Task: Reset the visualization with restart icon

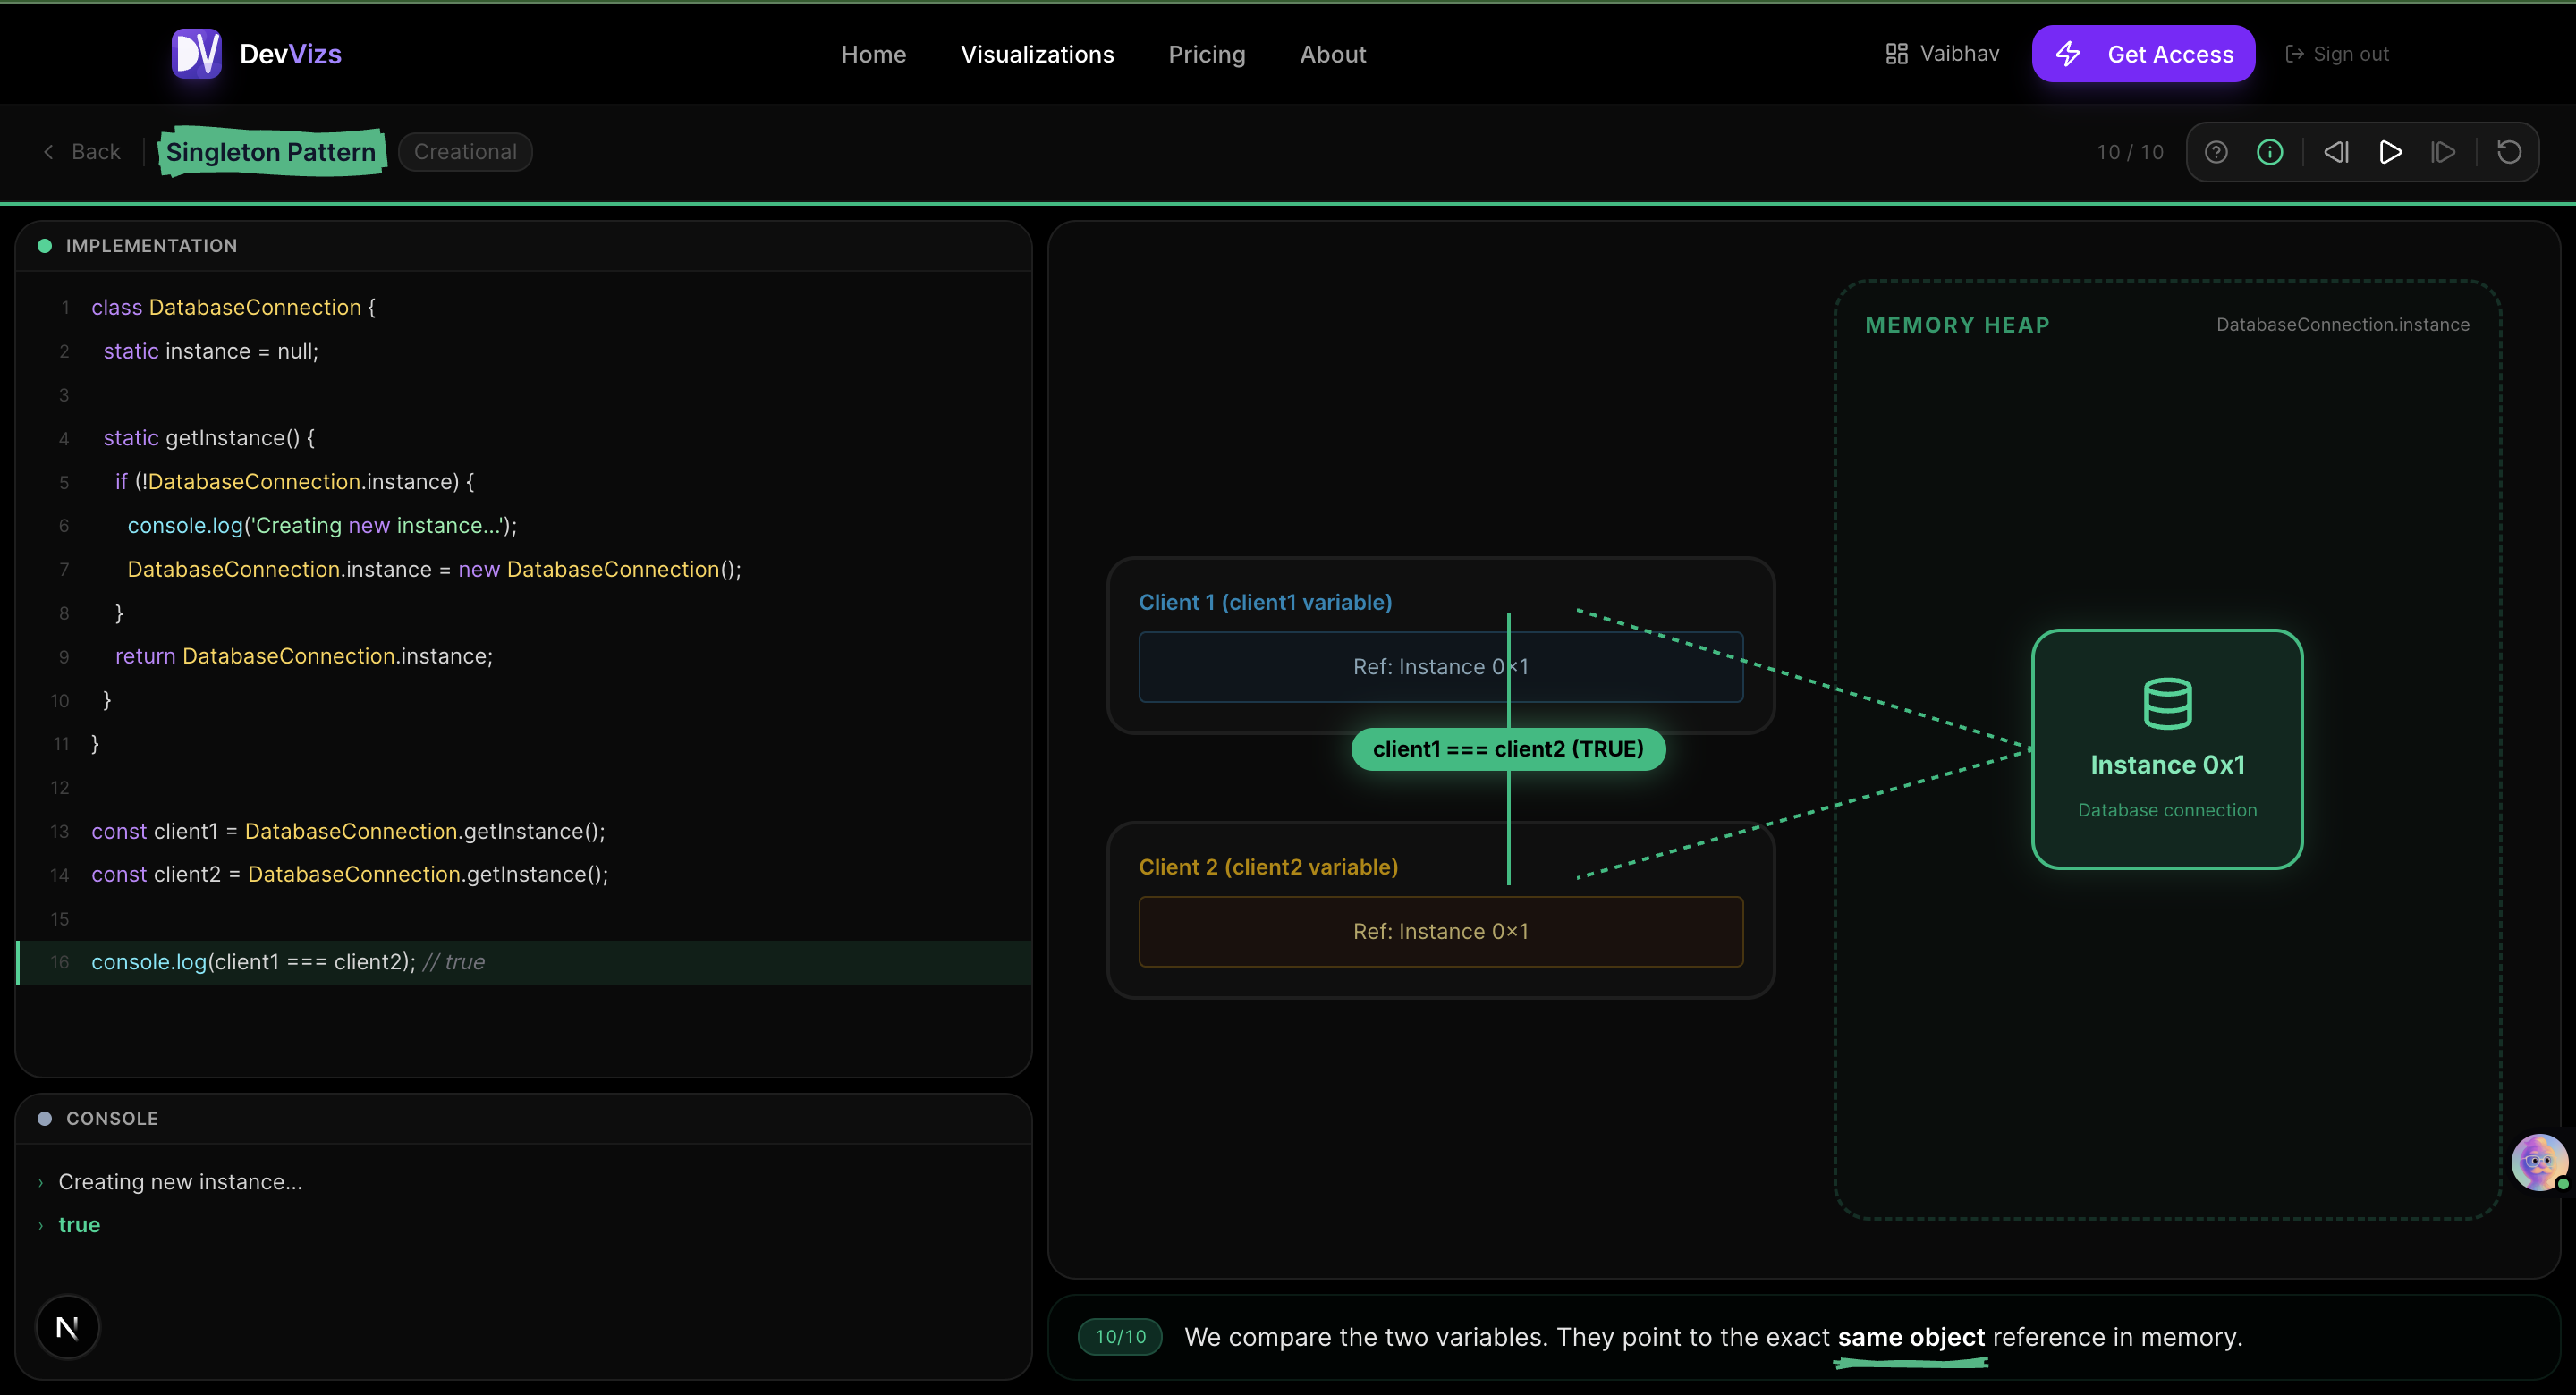Action: point(2508,152)
